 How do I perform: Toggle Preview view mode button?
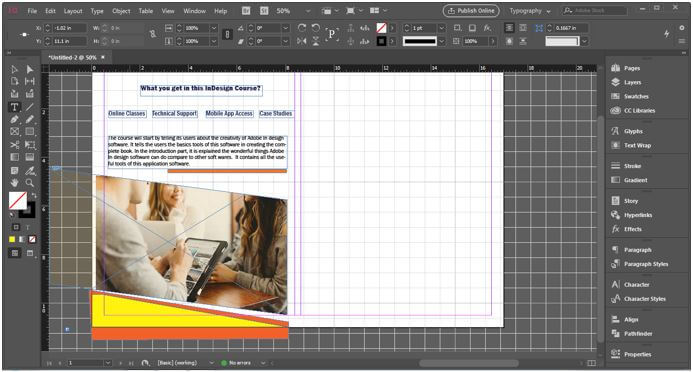pos(30,253)
